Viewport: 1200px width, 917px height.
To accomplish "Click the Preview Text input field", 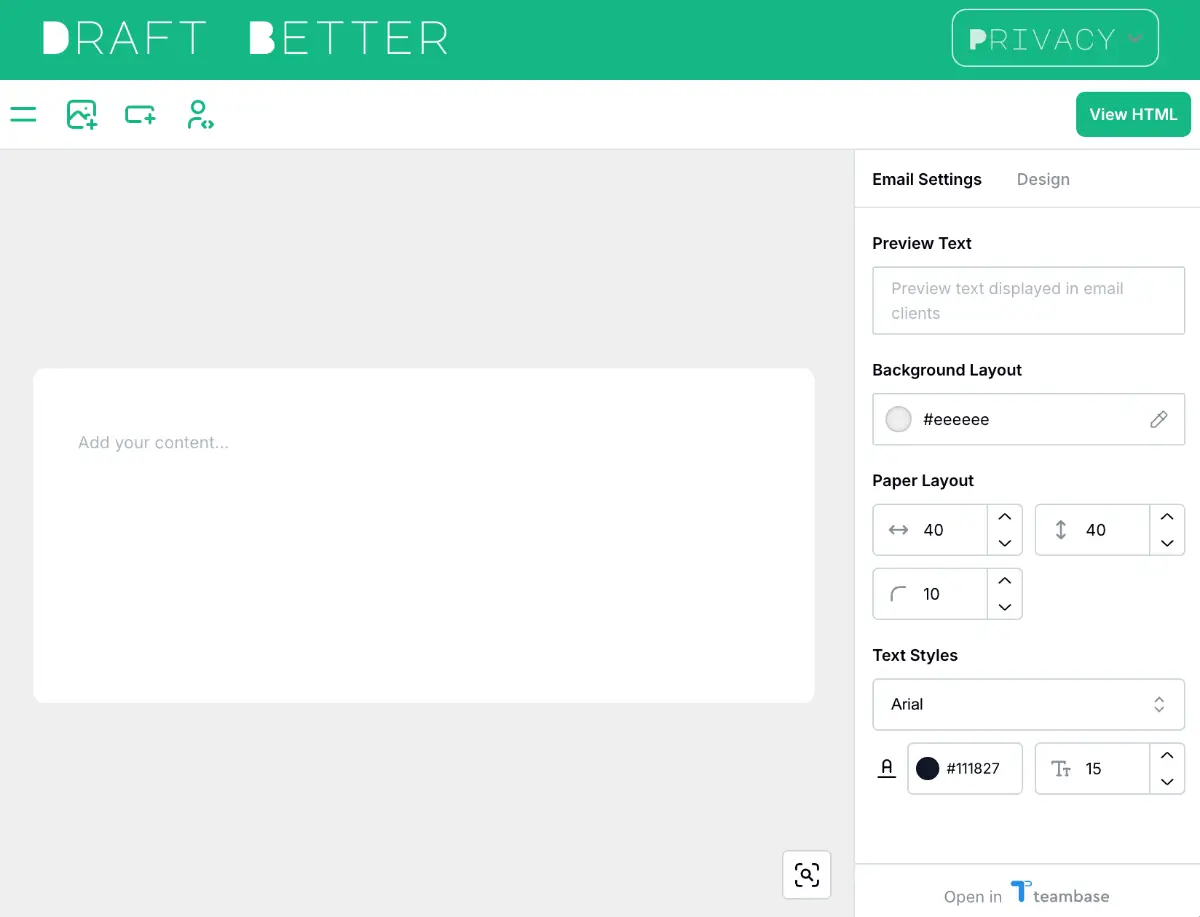I will click(1027, 300).
